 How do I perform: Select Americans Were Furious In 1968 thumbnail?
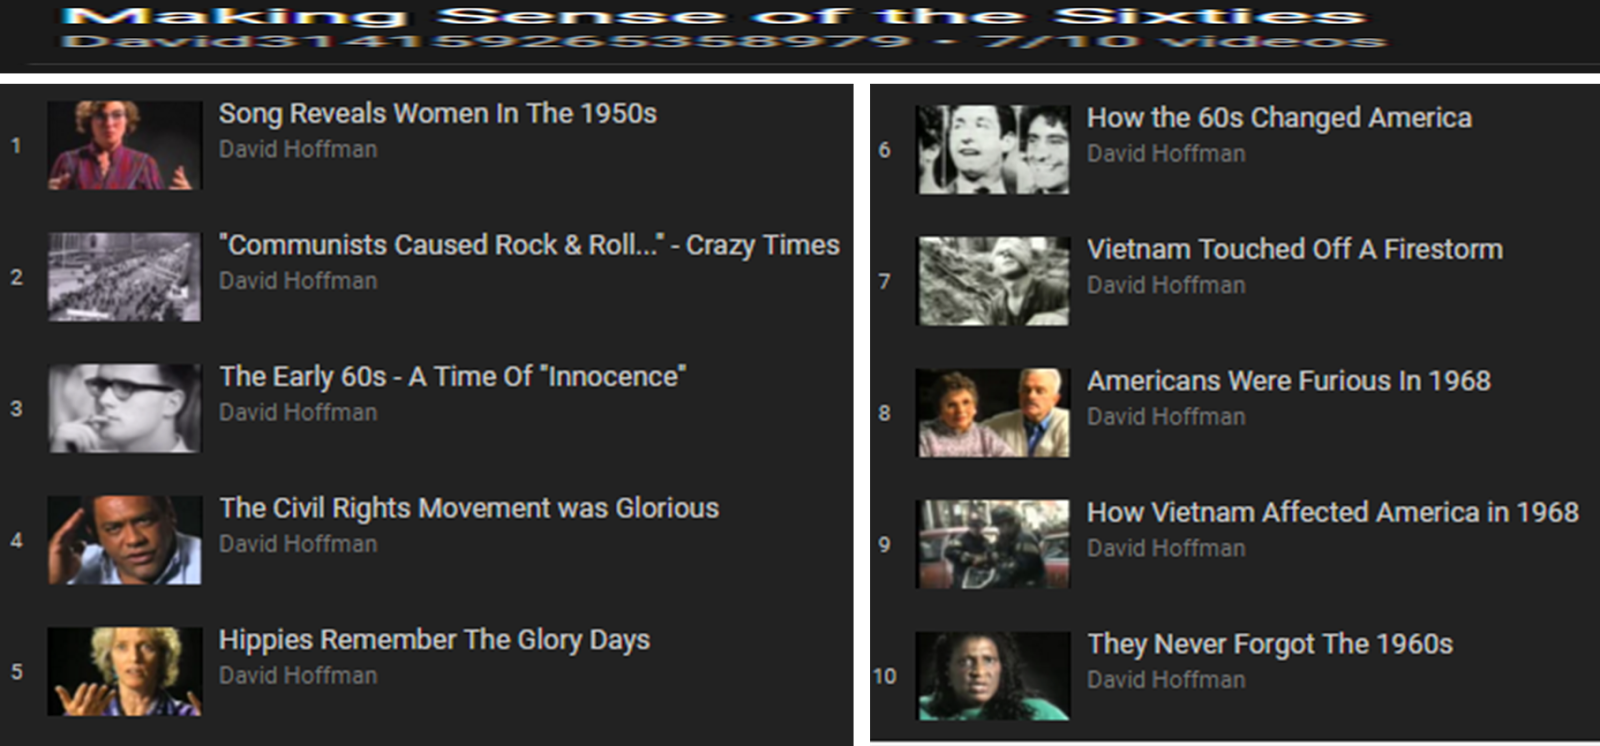[993, 413]
